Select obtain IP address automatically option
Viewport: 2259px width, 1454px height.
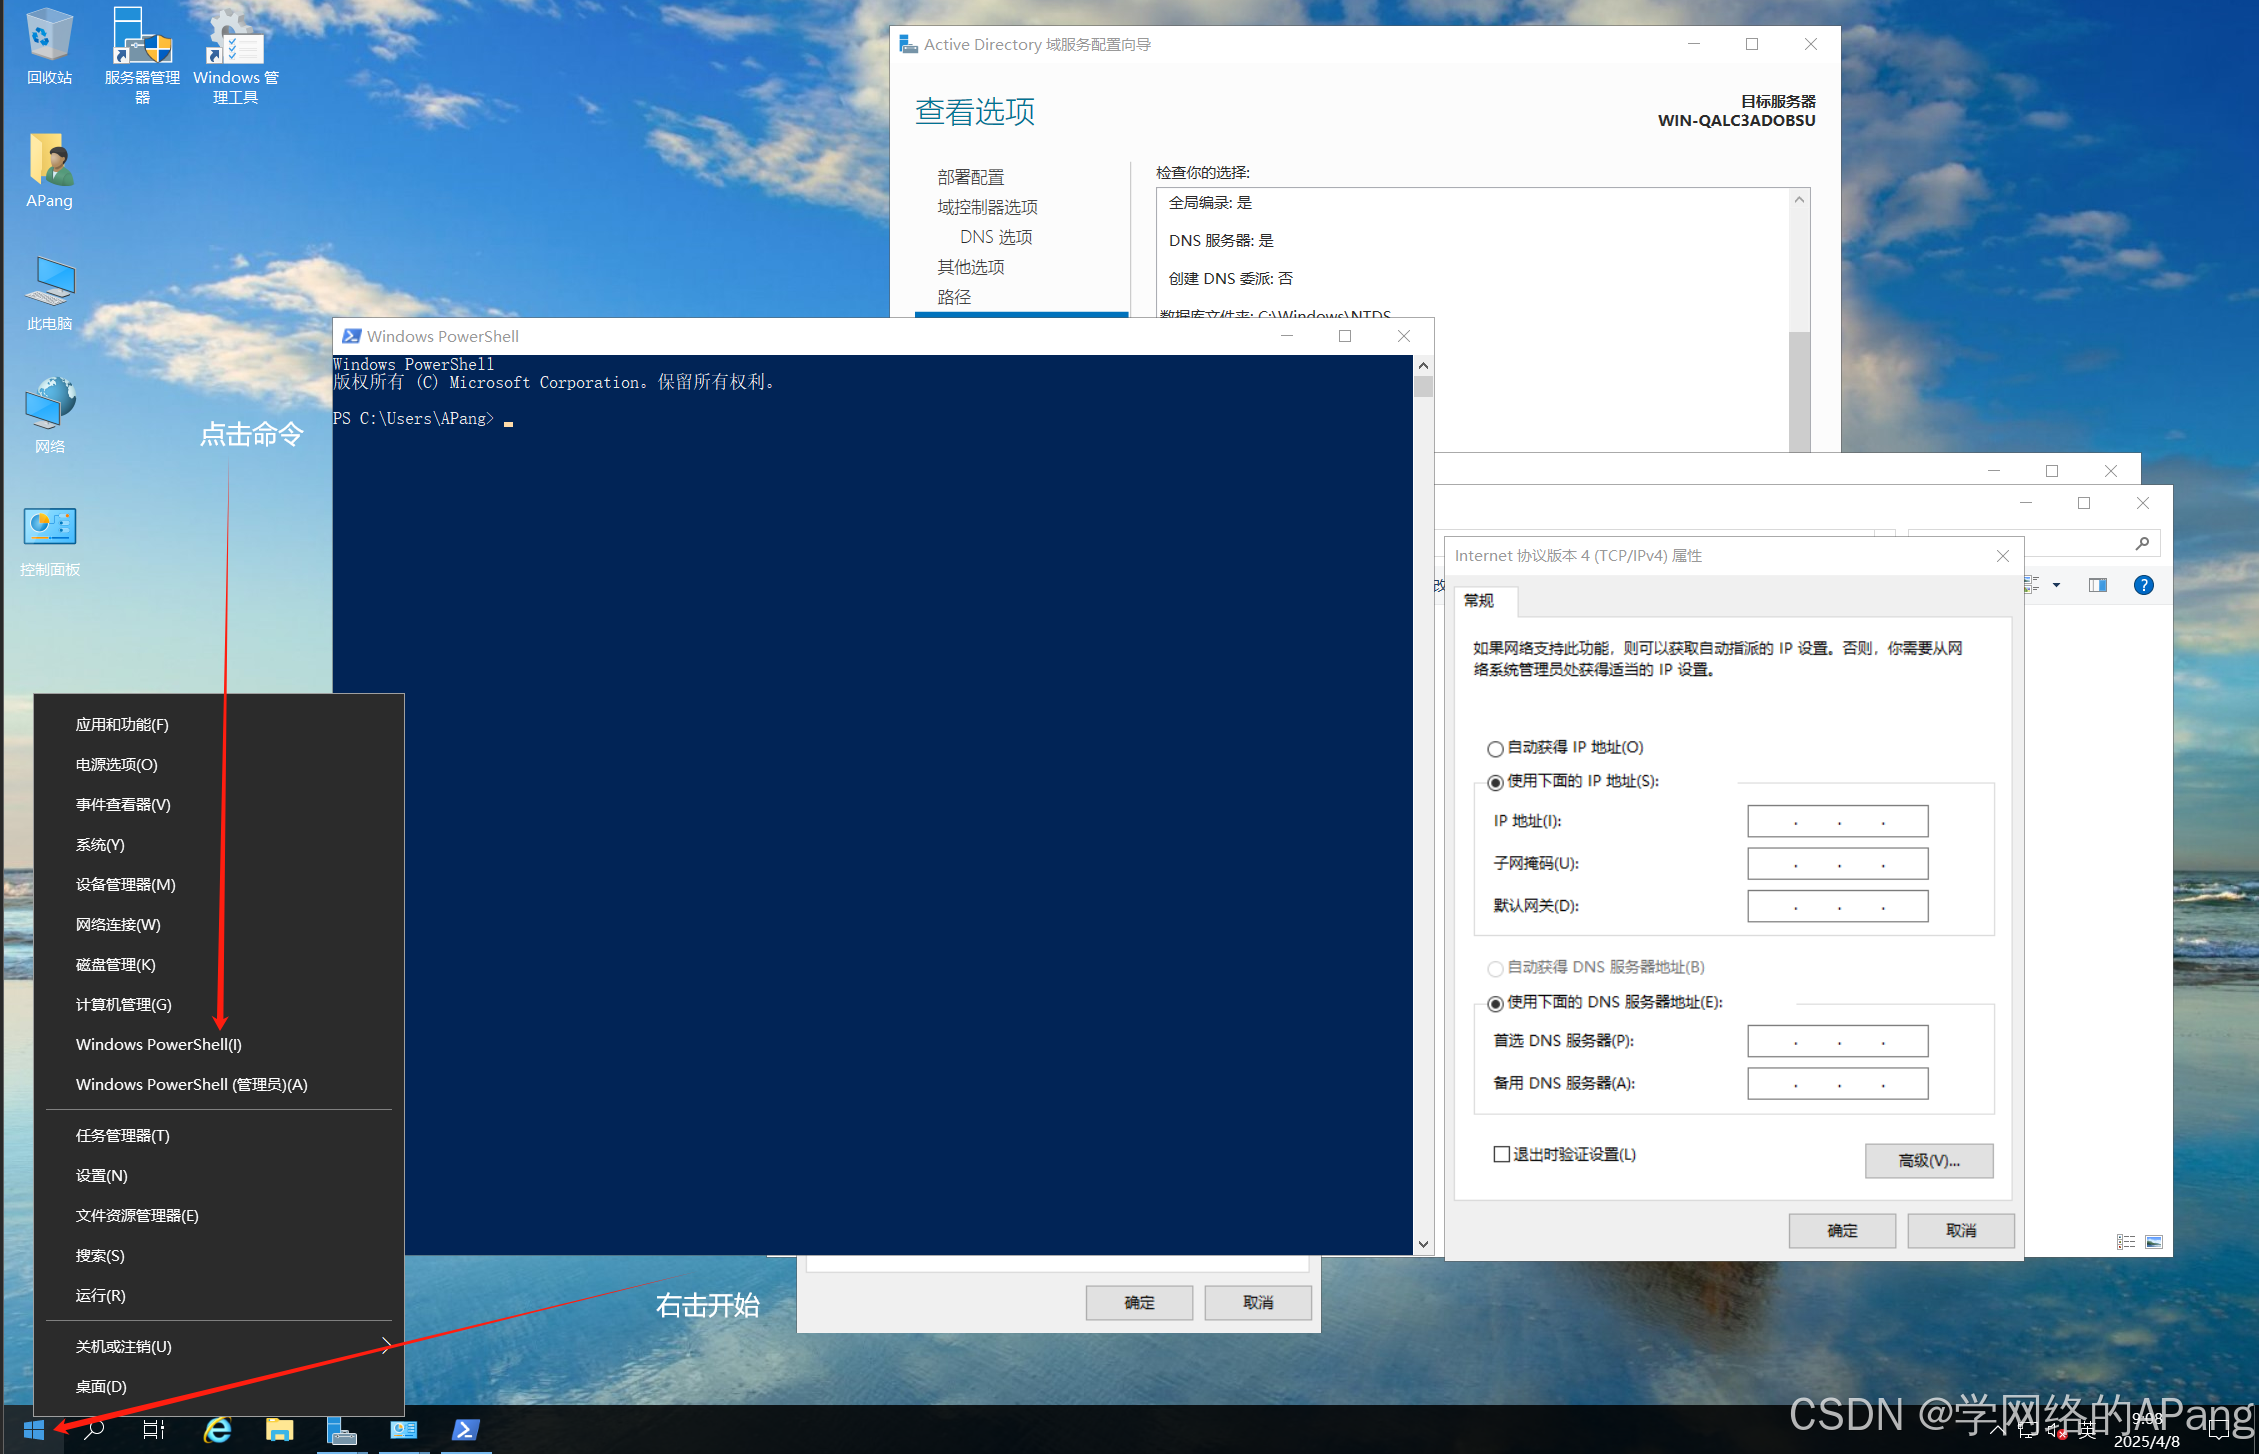tap(1496, 748)
